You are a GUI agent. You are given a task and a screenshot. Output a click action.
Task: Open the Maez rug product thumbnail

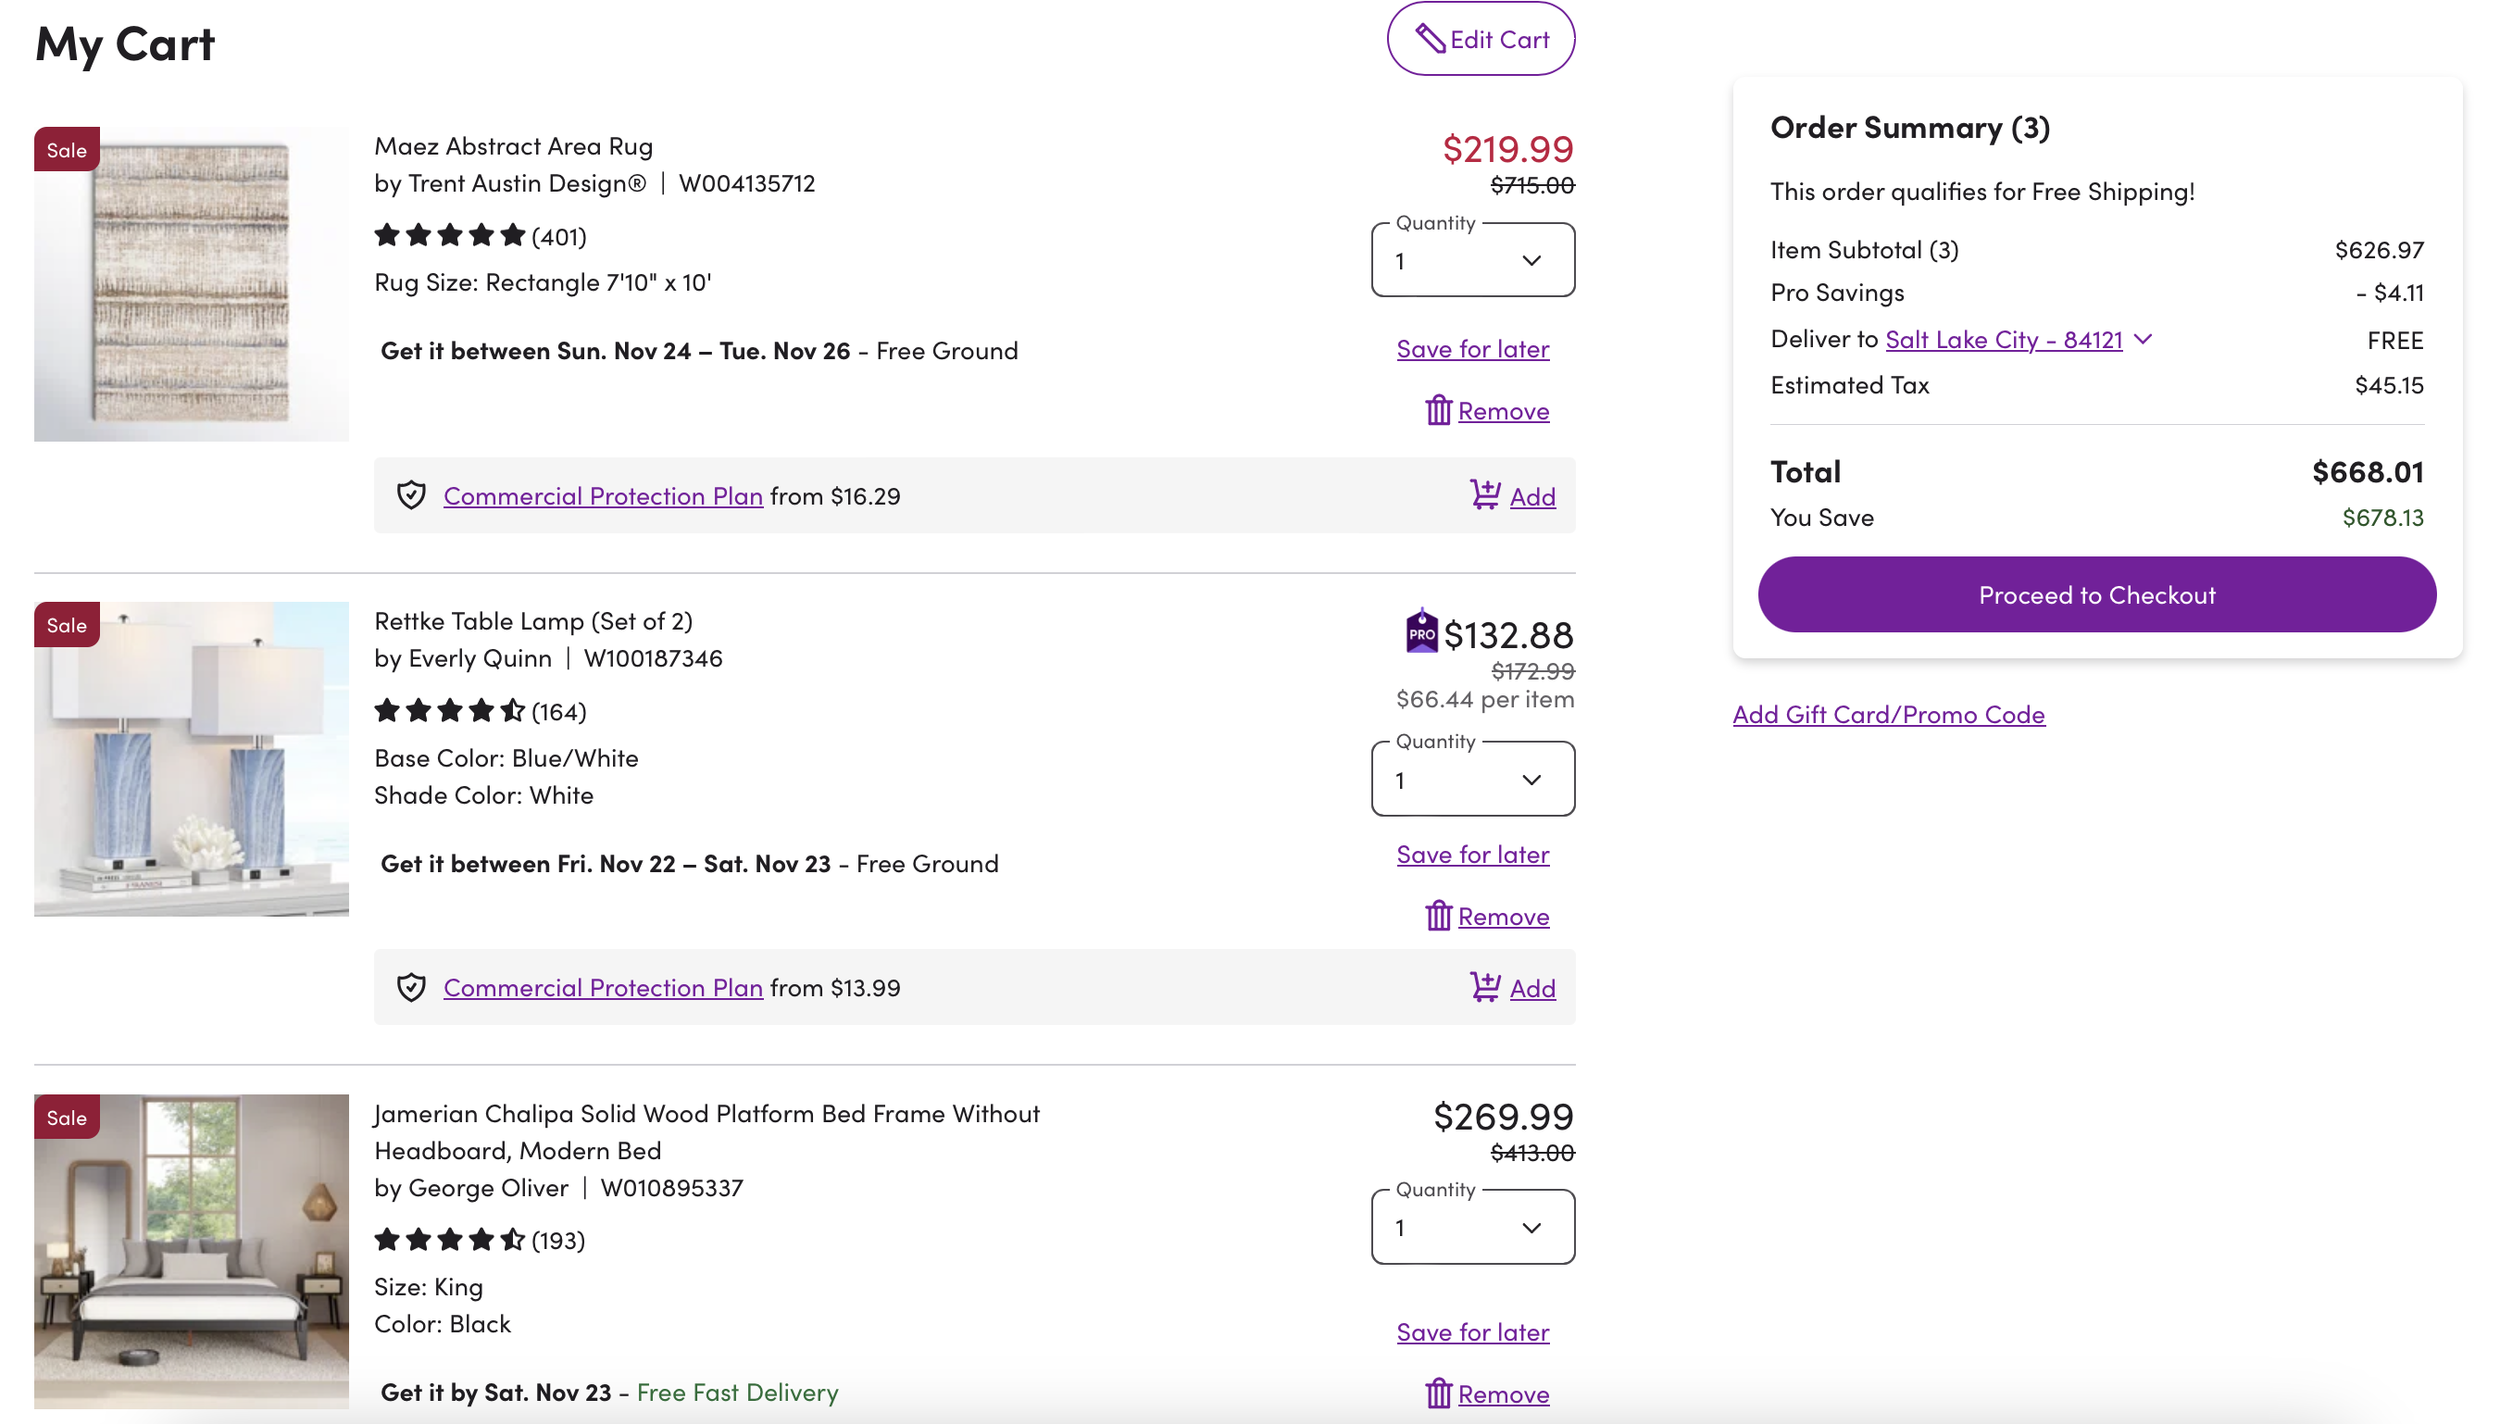pyautogui.click(x=191, y=284)
